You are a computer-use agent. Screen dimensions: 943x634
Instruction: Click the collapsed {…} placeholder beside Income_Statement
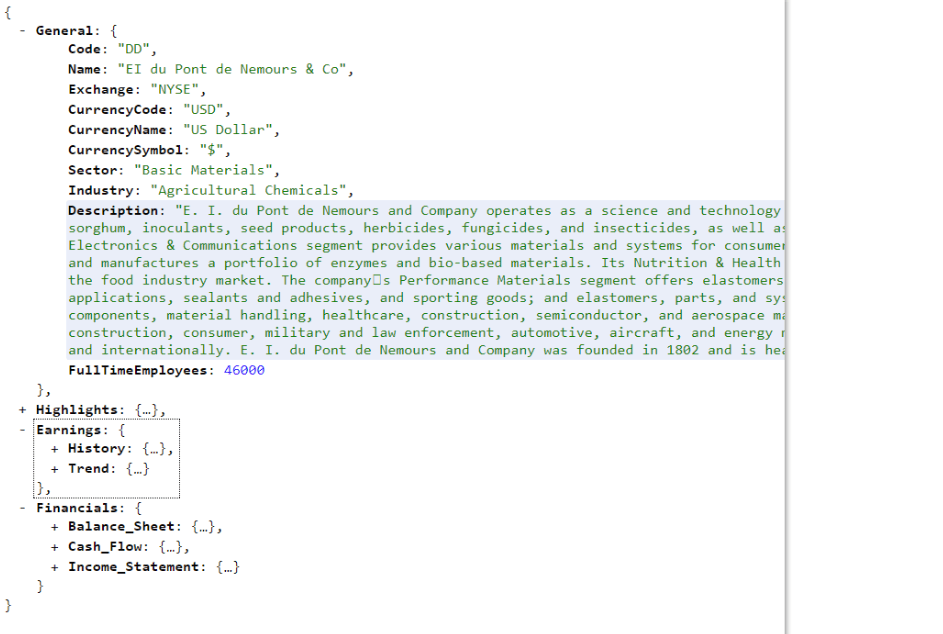(x=228, y=567)
